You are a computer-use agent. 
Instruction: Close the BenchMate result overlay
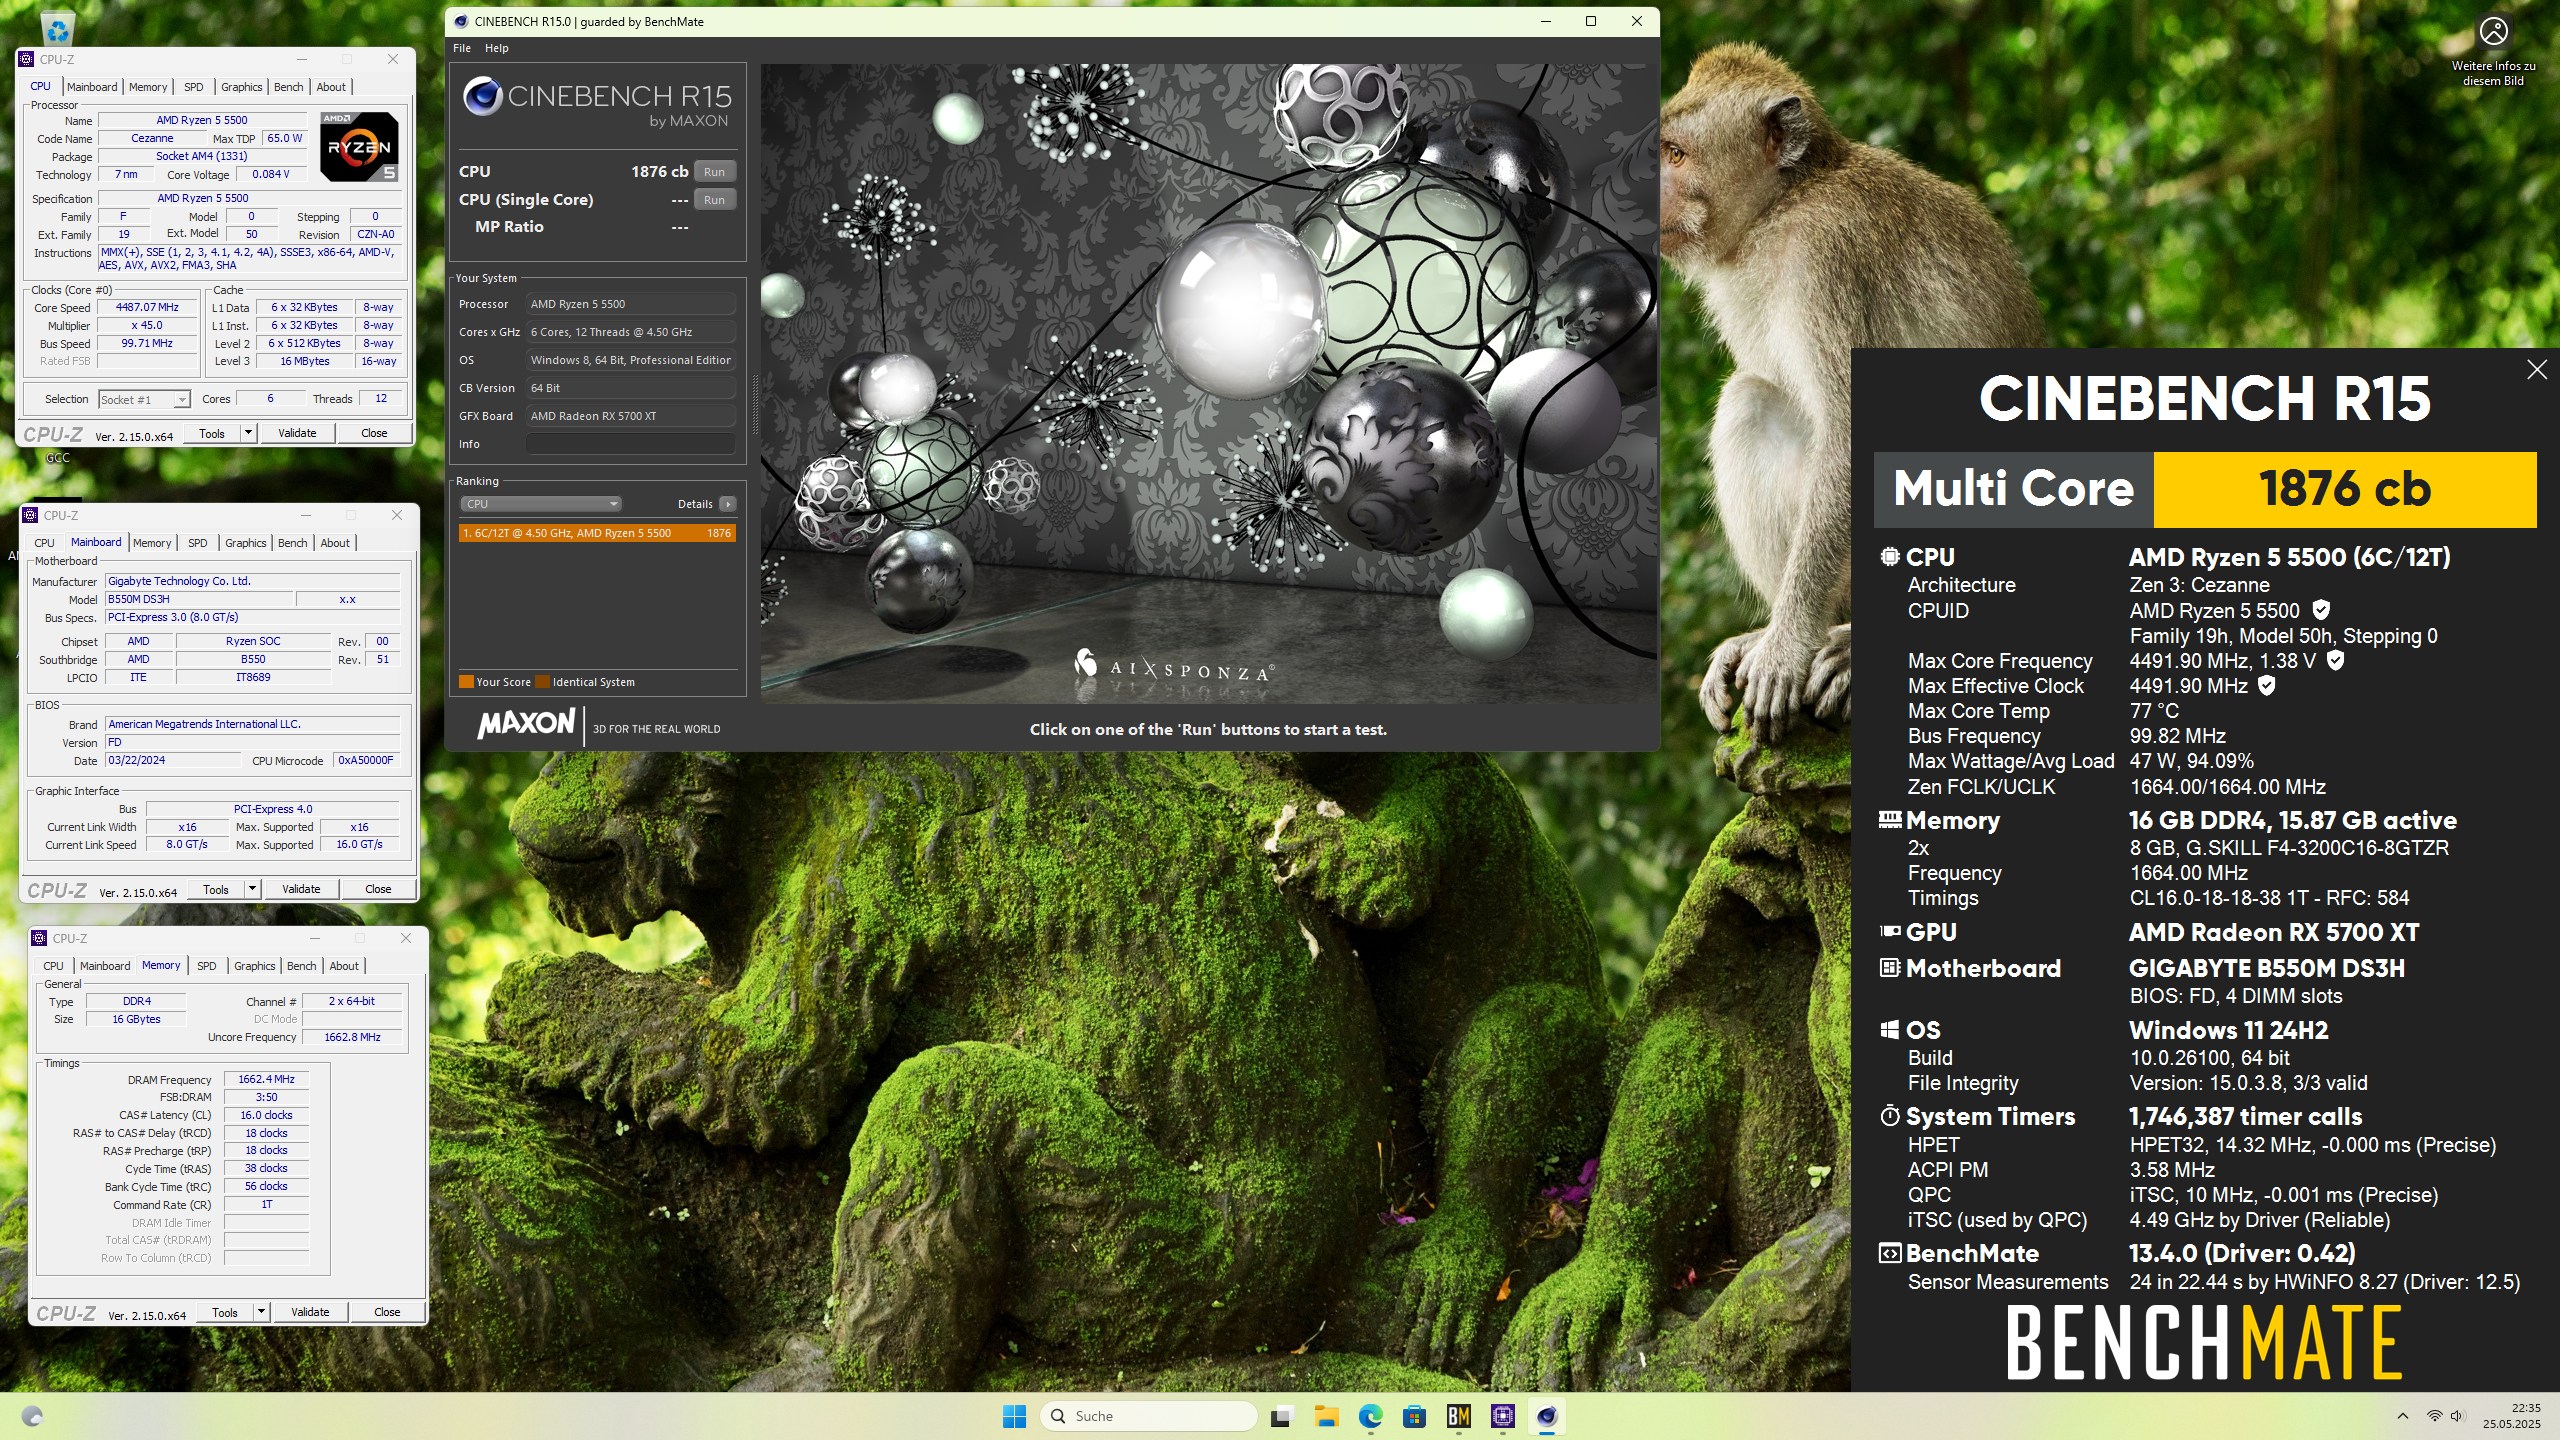click(x=2537, y=370)
